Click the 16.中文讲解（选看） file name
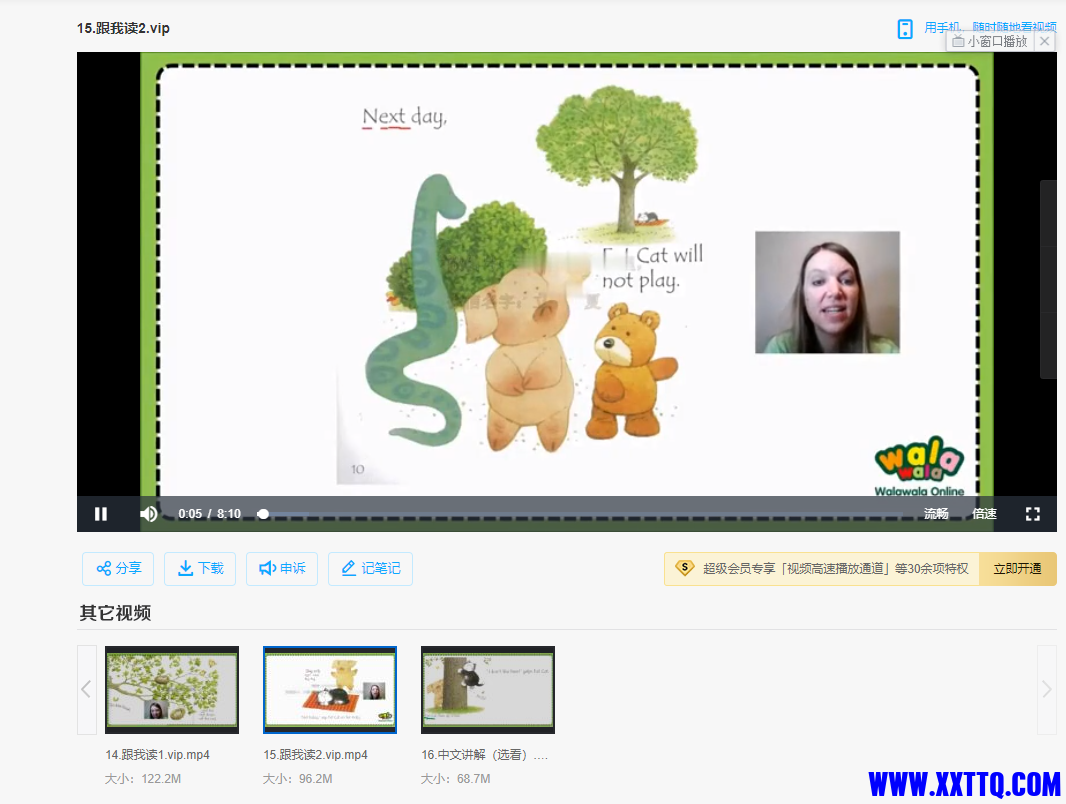 pos(484,755)
